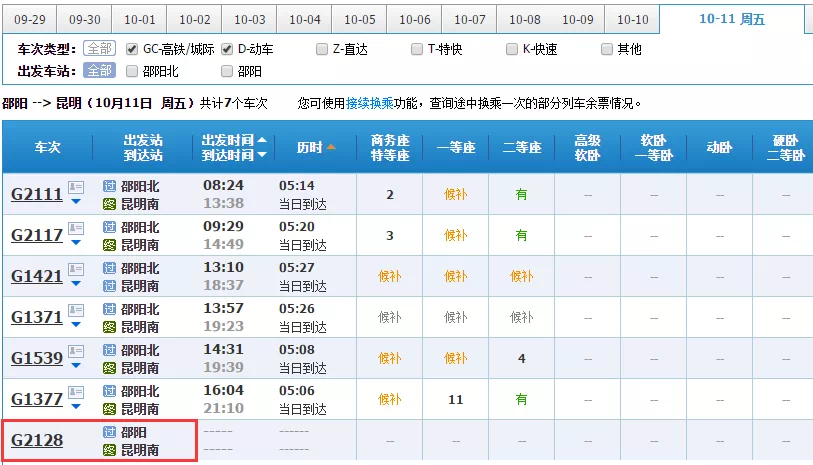Open ID card icon for G1539

click(x=76, y=350)
